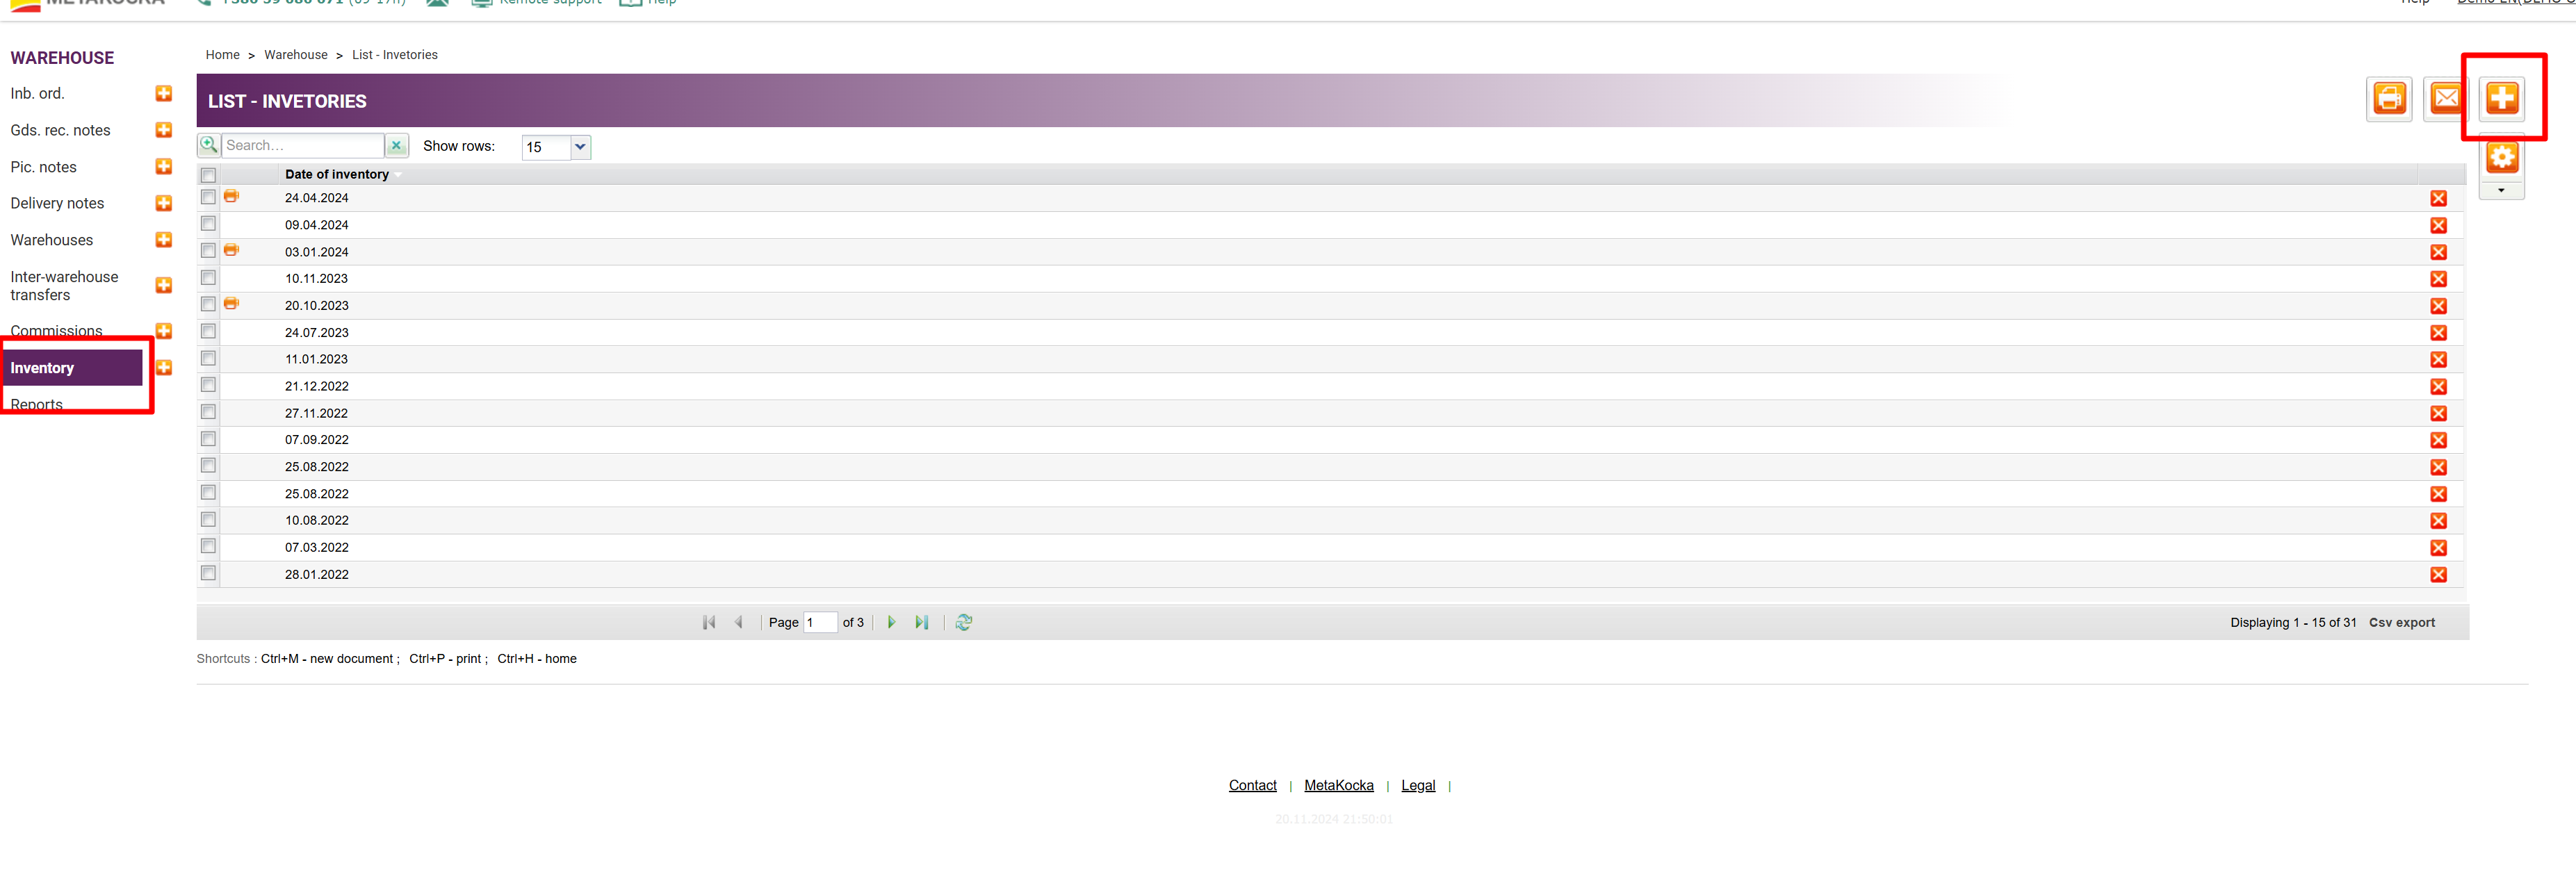Click print icon on 03.01.2024 row
The height and width of the screenshot is (877, 2576).
click(231, 250)
